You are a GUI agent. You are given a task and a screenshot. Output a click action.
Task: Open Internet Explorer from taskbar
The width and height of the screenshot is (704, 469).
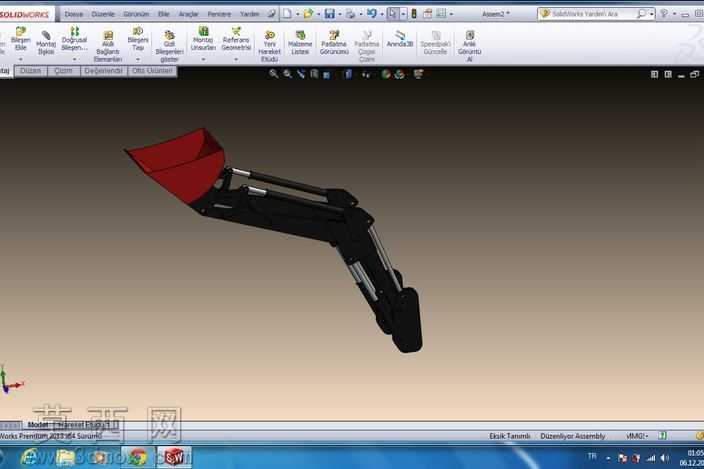pyautogui.click(x=30, y=457)
